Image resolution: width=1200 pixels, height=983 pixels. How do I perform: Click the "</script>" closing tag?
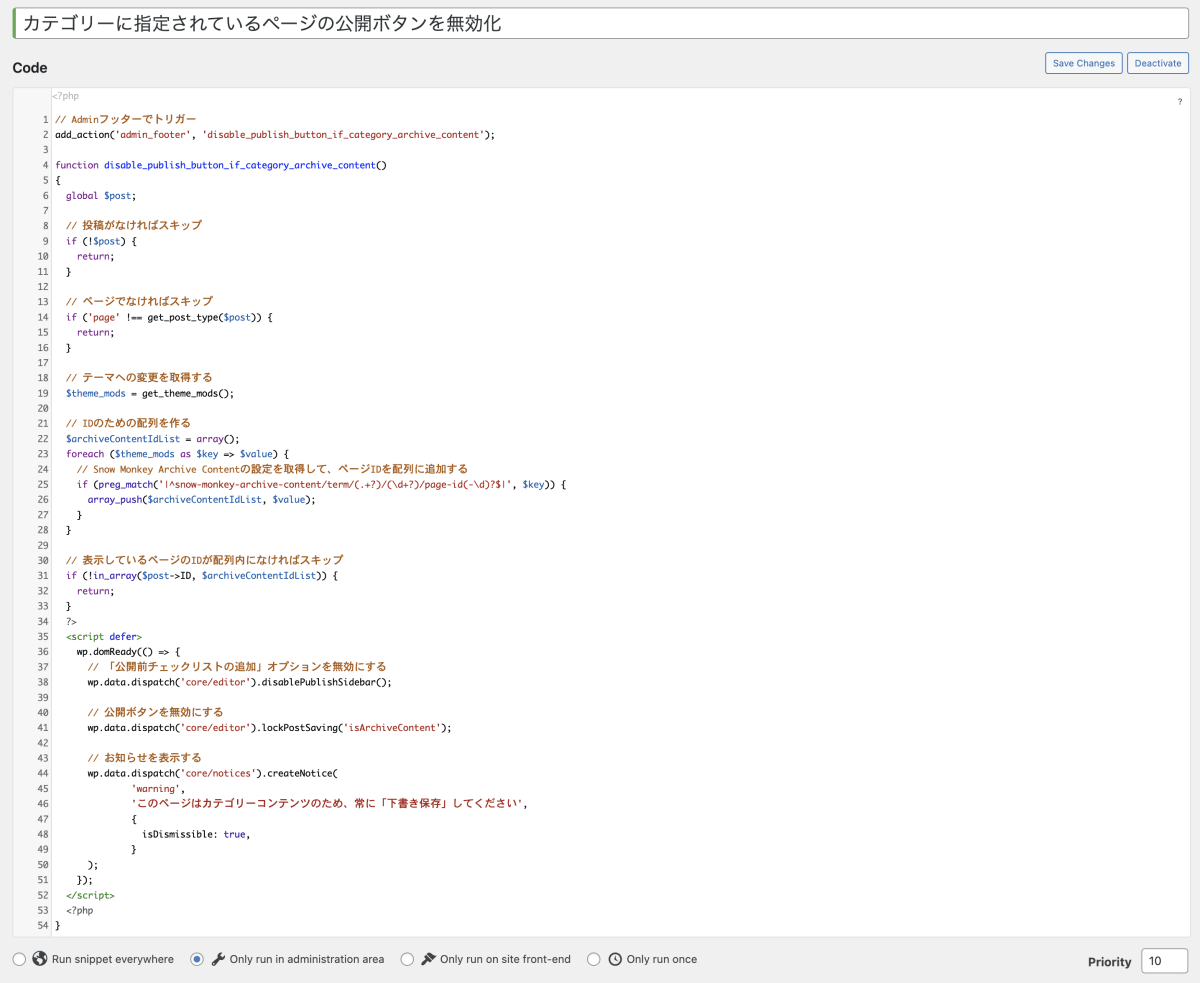(90, 895)
